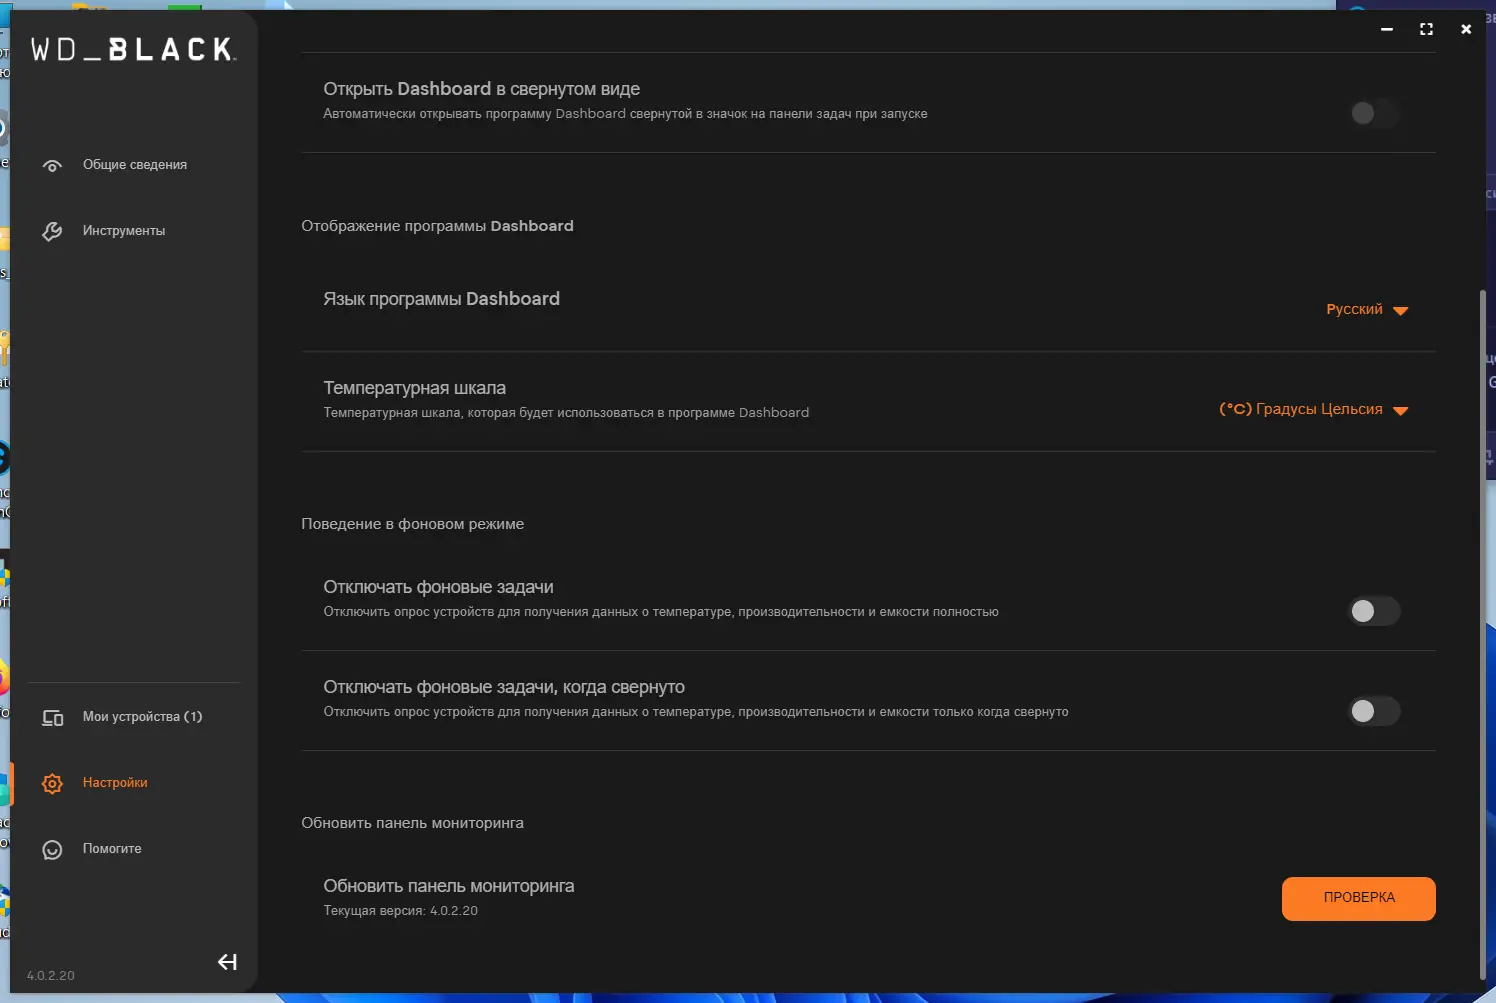This screenshot has width=1496, height=1003.
Task: Open Общие сведения section
Action: pos(135,165)
